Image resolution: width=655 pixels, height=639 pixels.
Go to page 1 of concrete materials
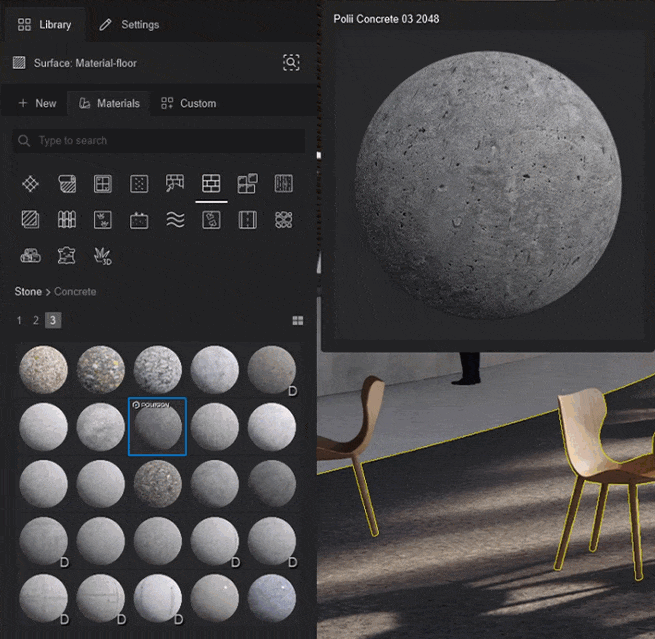click(x=19, y=321)
